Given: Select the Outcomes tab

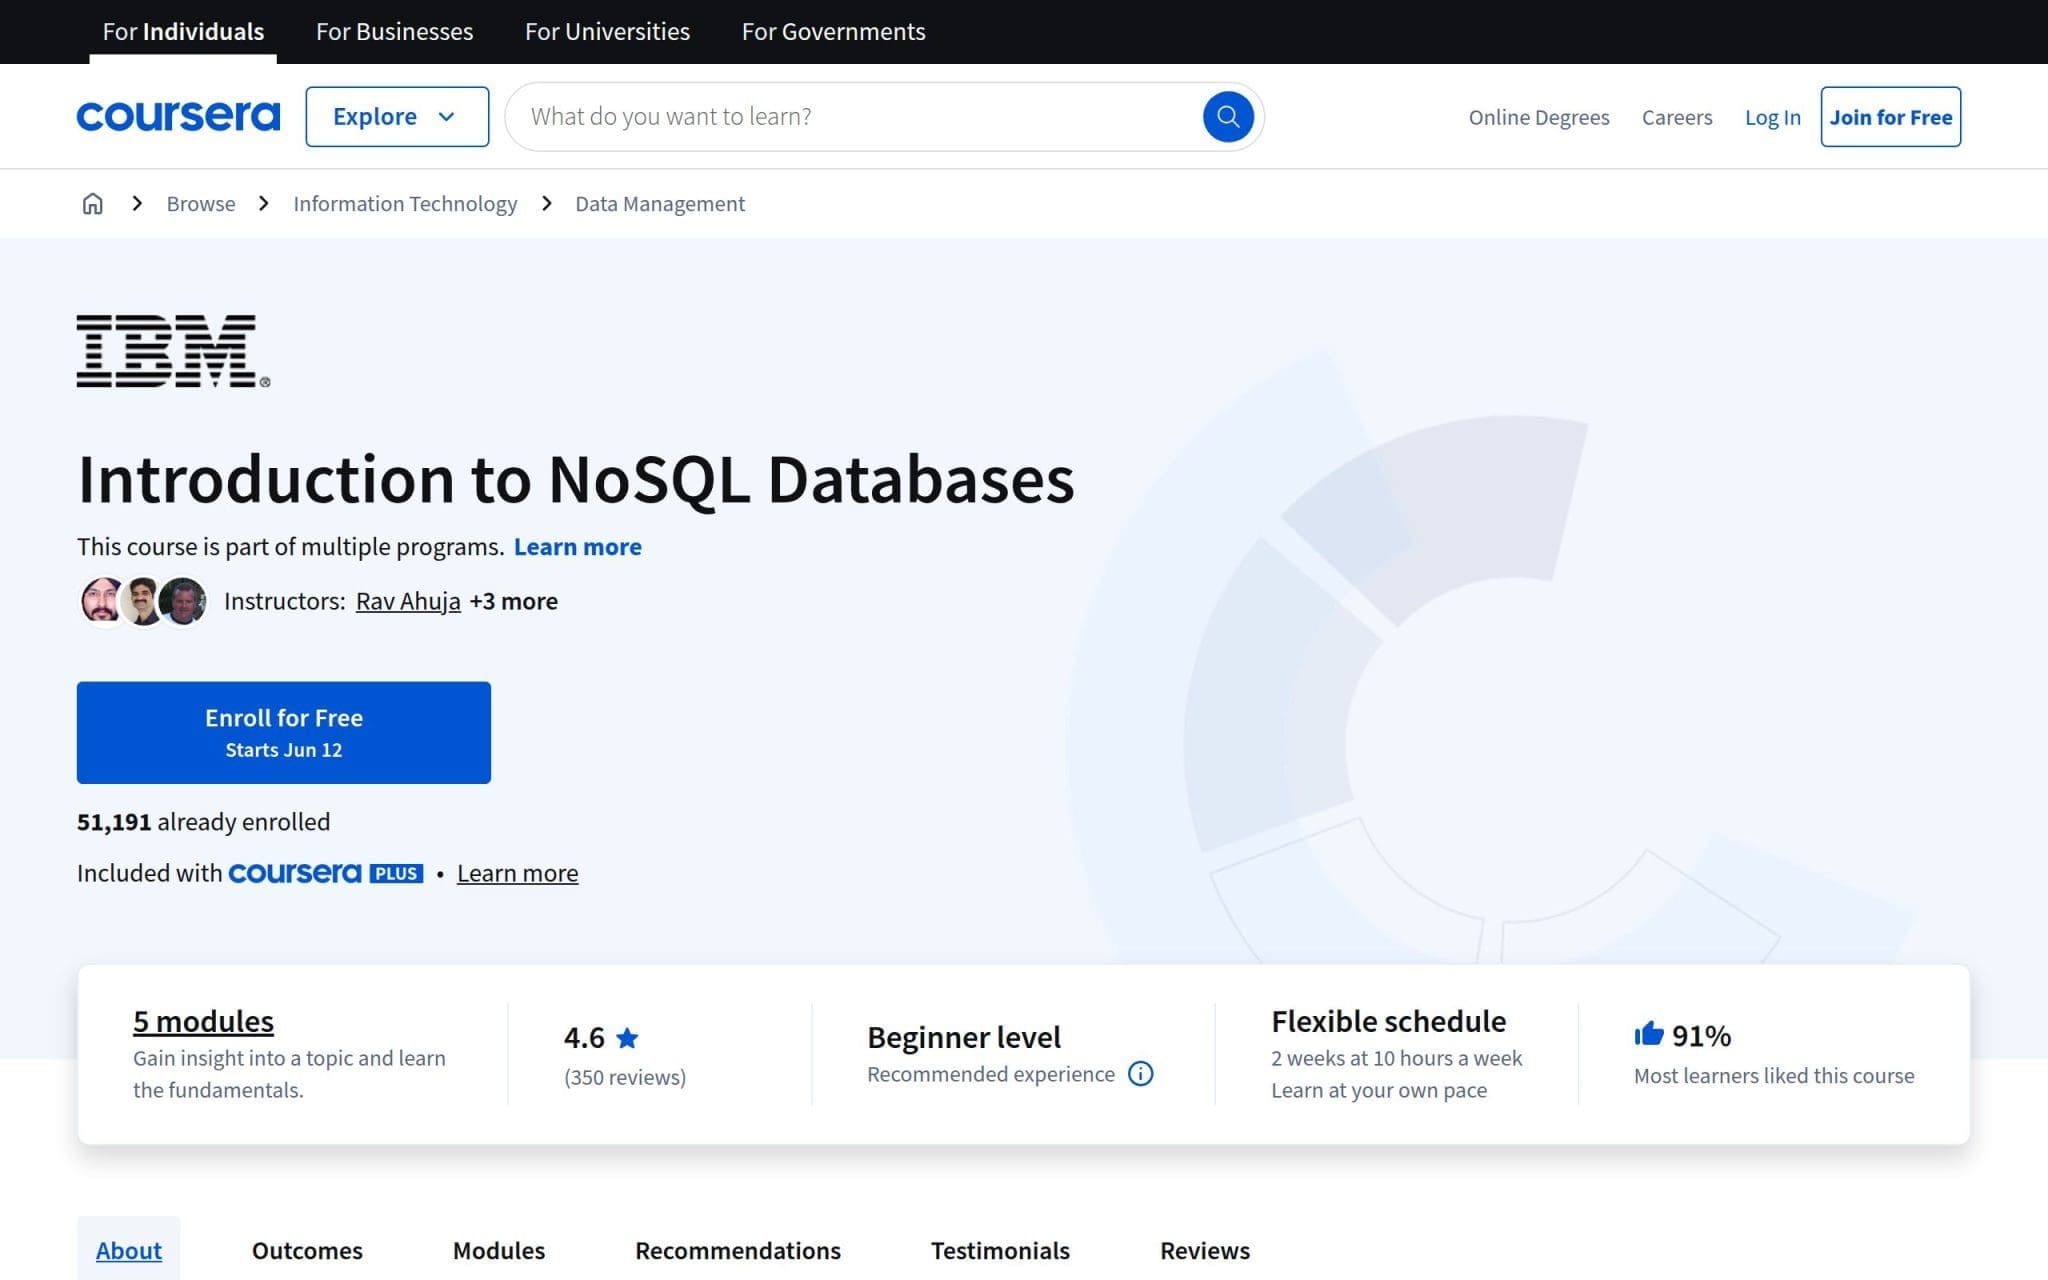Looking at the screenshot, I should tap(307, 1251).
